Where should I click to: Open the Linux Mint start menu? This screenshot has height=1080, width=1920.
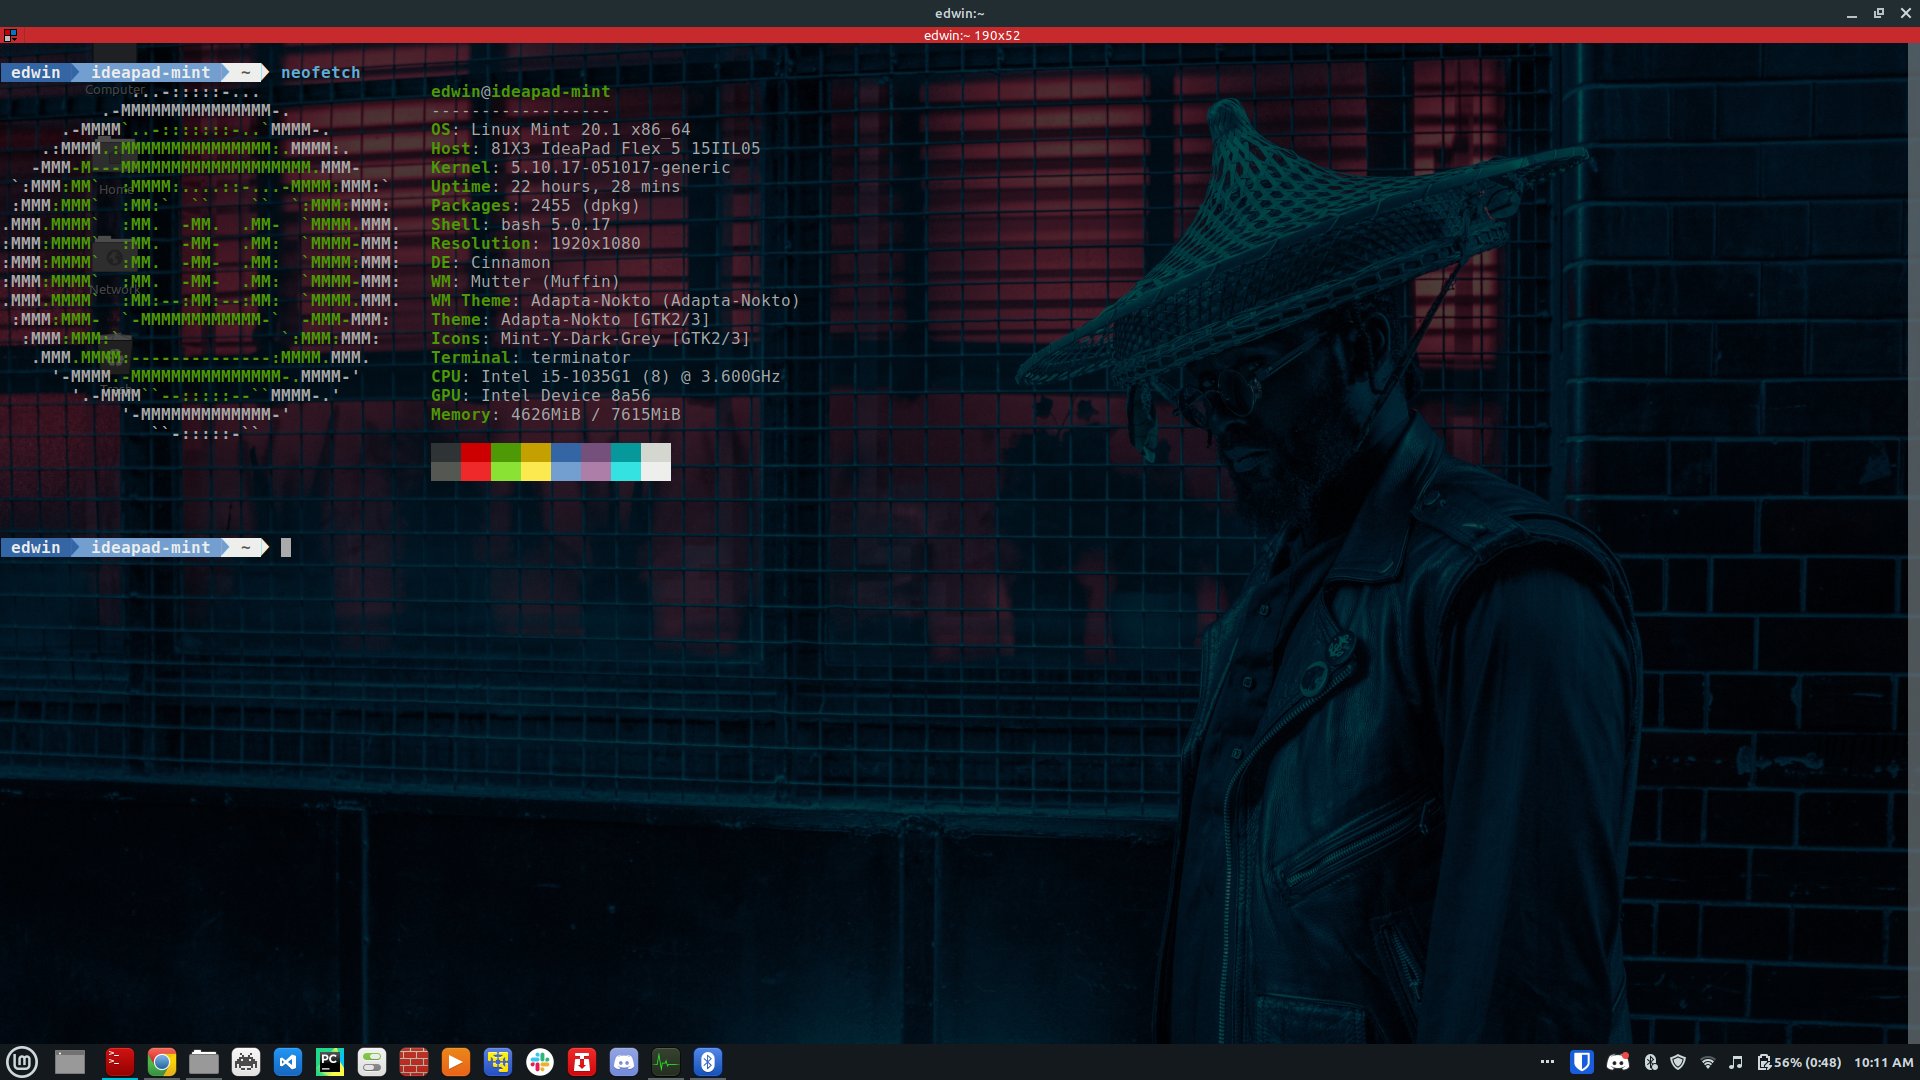click(22, 1062)
